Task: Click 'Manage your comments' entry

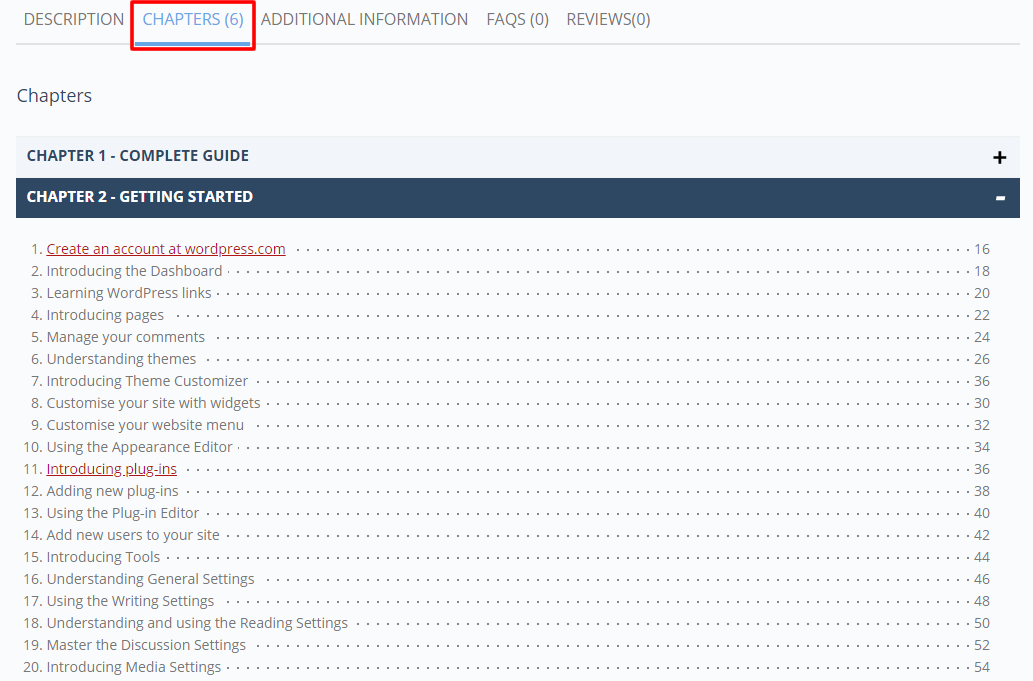Action: point(126,337)
